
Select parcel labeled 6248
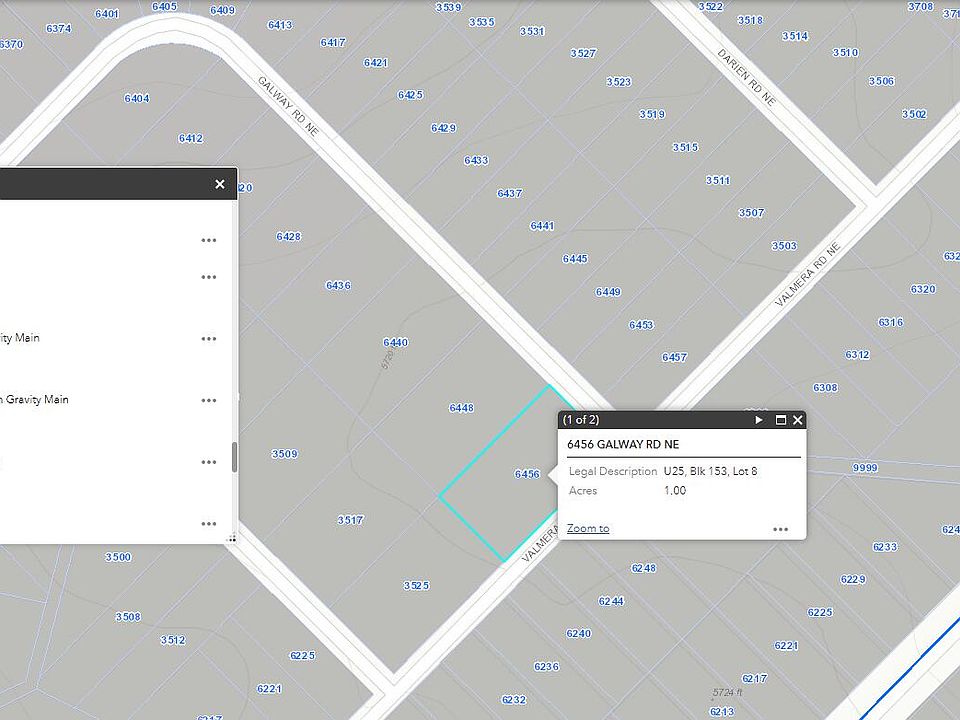coord(643,568)
